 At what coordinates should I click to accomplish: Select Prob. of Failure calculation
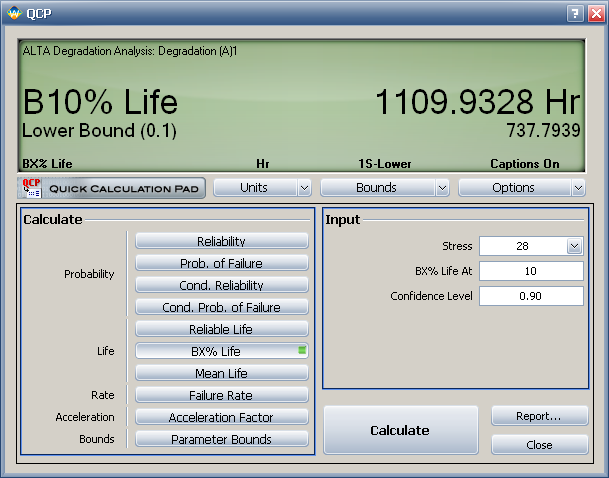pyautogui.click(x=221, y=263)
